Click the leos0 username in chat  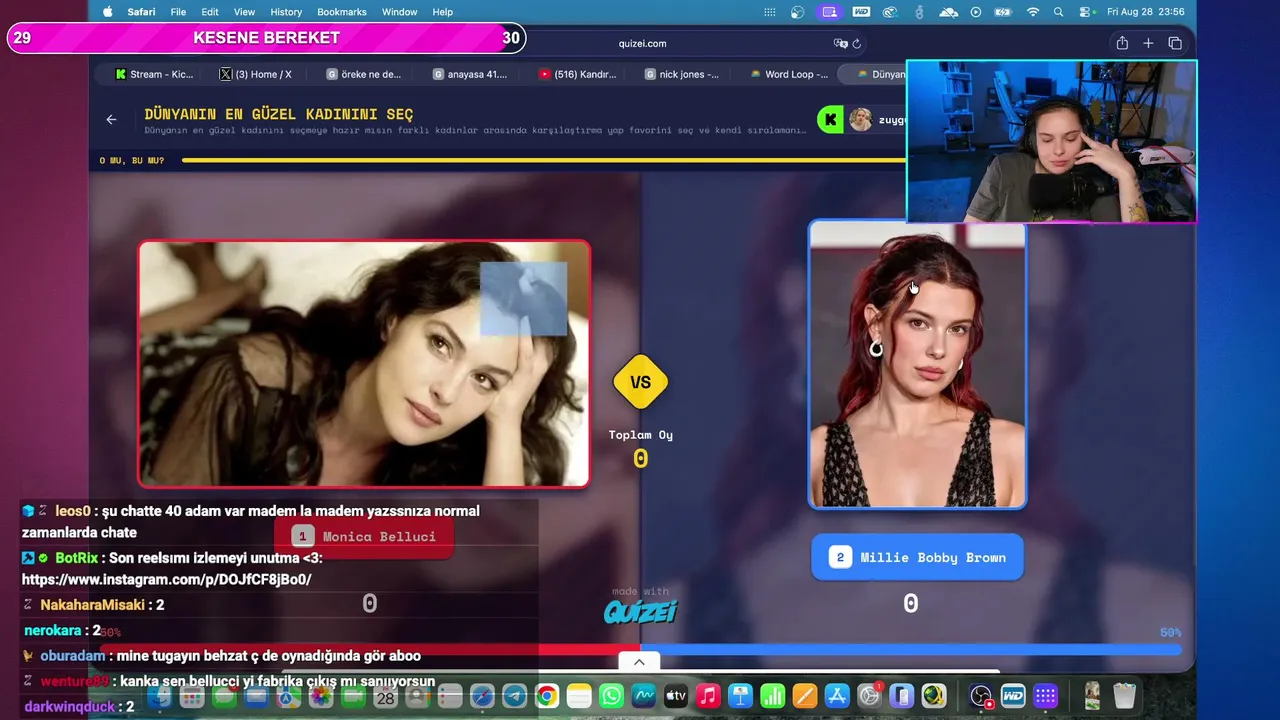73,511
